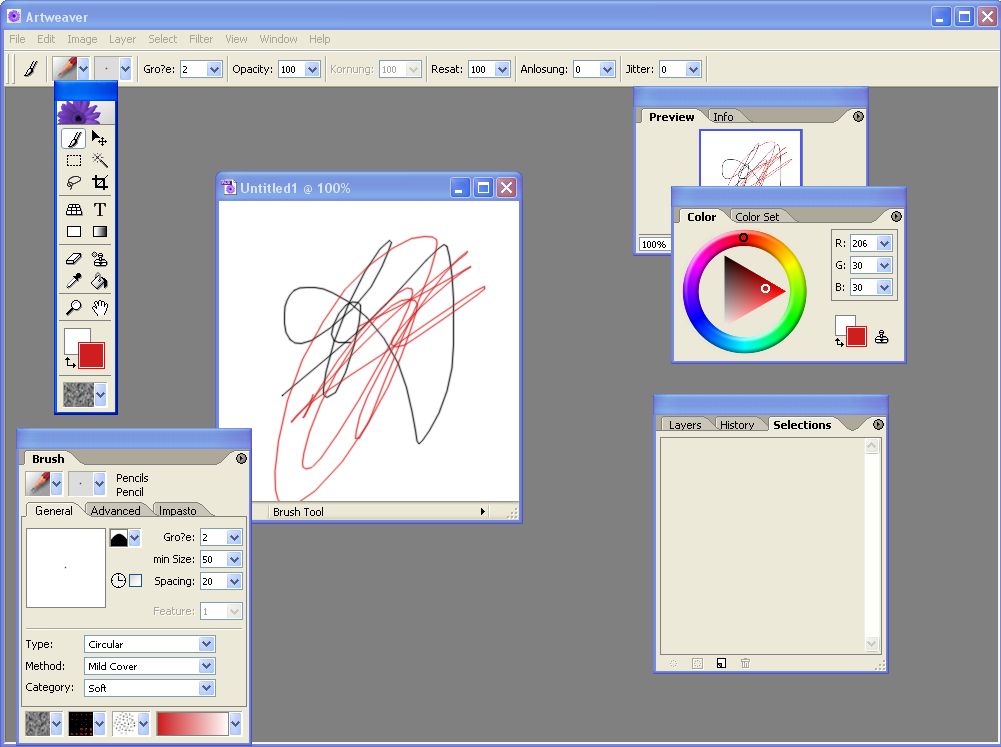Switch to the Advanced brush tab
This screenshot has width=1001, height=747.
[x=116, y=511]
